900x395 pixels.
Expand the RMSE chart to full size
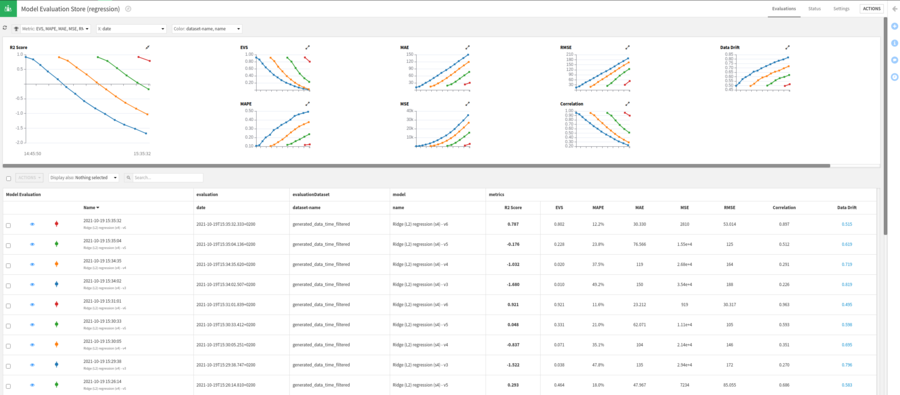[x=627, y=47]
